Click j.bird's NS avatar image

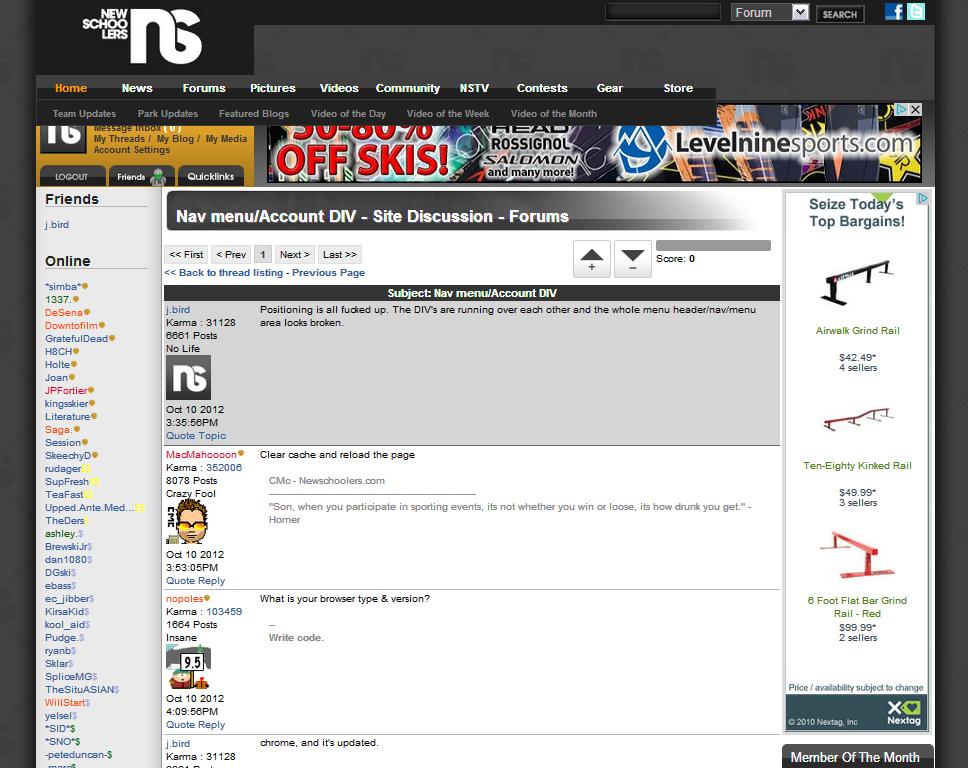click(x=187, y=378)
